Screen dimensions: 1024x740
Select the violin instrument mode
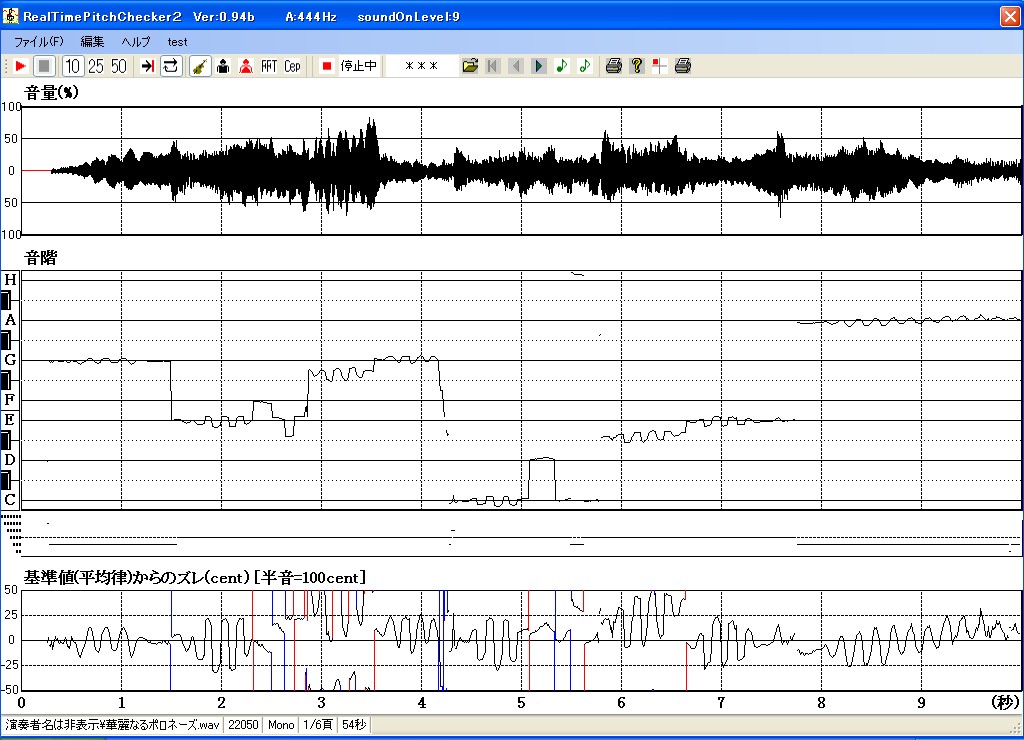click(200, 66)
